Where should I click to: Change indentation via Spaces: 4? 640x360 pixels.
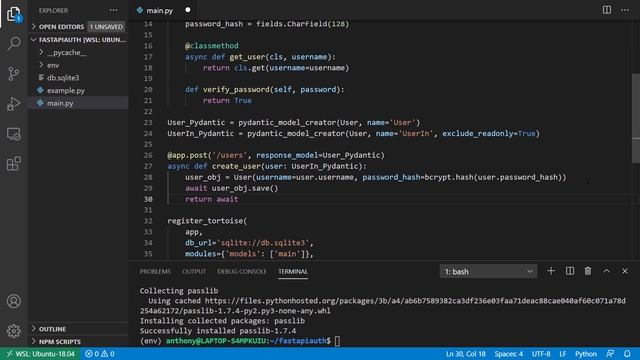click(x=508, y=354)
